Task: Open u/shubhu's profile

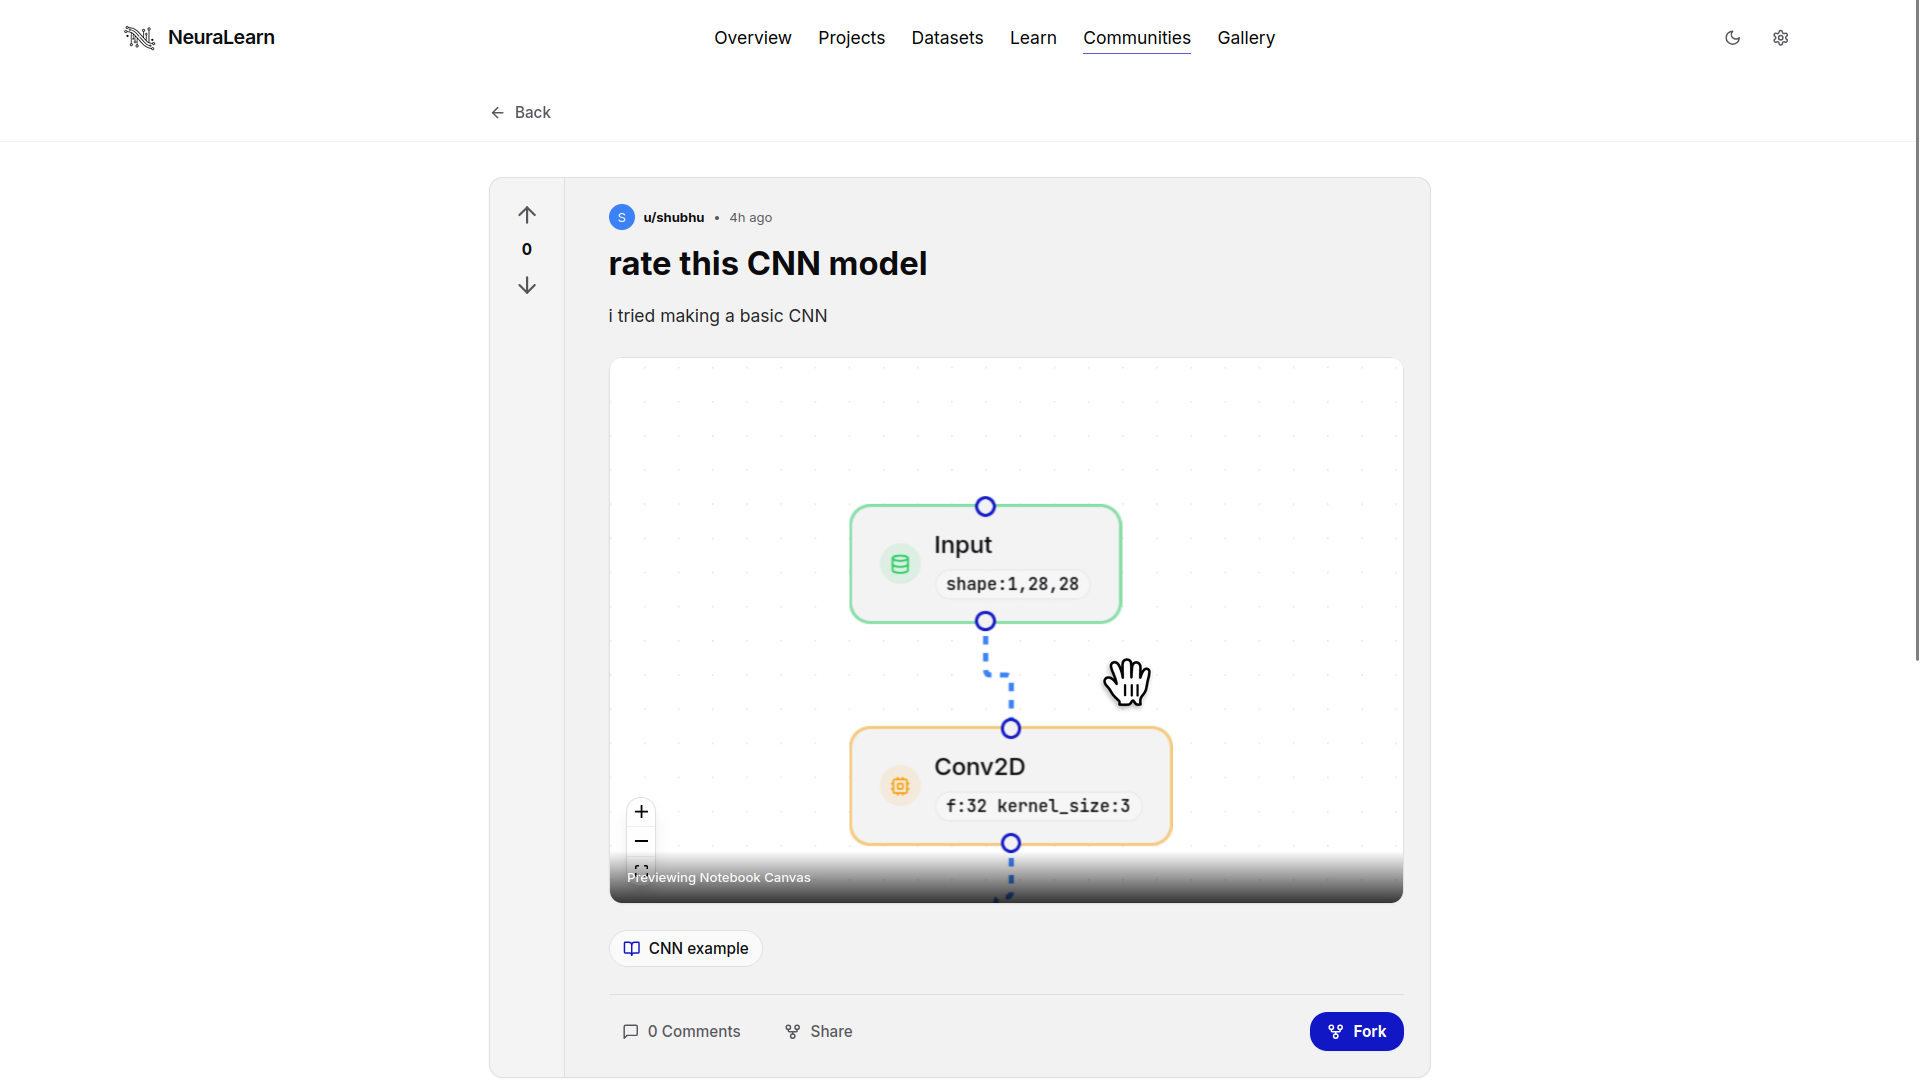Action: click(673, 217)
